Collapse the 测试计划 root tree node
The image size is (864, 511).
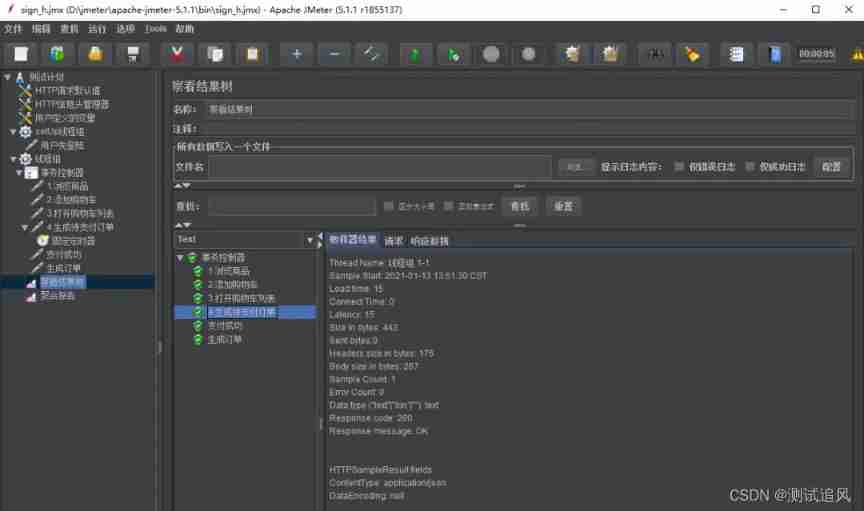tap(8, 77)
